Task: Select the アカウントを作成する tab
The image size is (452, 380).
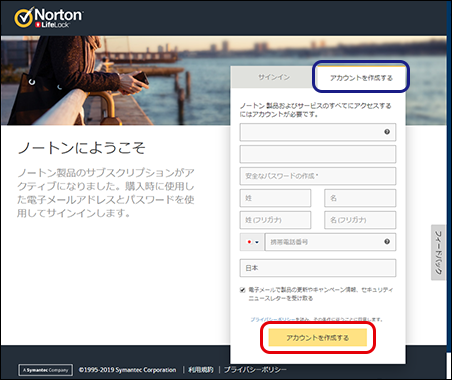Action: [361, 78]
